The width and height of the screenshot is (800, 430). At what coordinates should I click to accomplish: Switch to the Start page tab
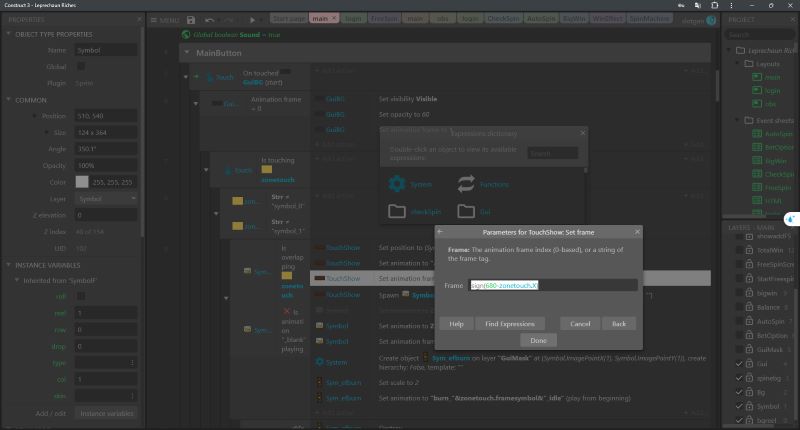[288, 18]
